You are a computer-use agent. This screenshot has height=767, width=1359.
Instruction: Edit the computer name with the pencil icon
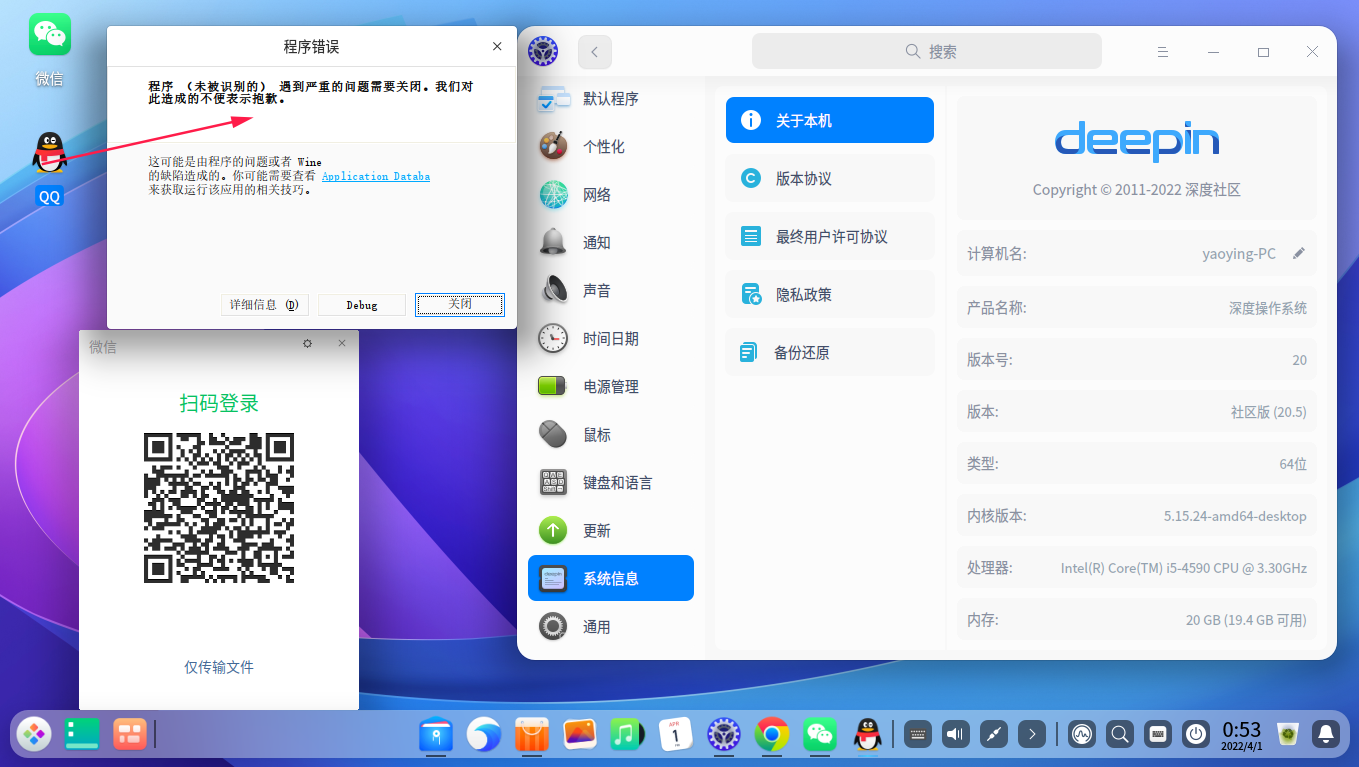pyautogui.click(x=1299, y=253)
